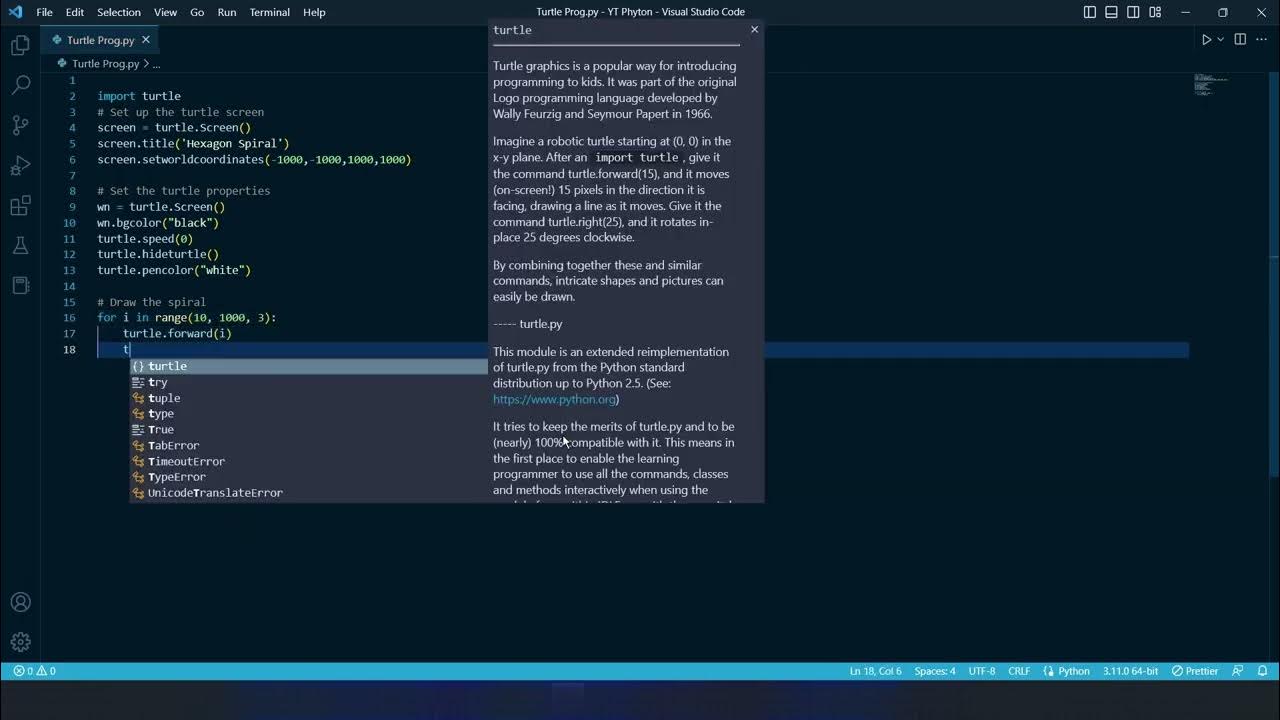Open the Run and Debug view

pyautogui.click(x=20, y=165)
